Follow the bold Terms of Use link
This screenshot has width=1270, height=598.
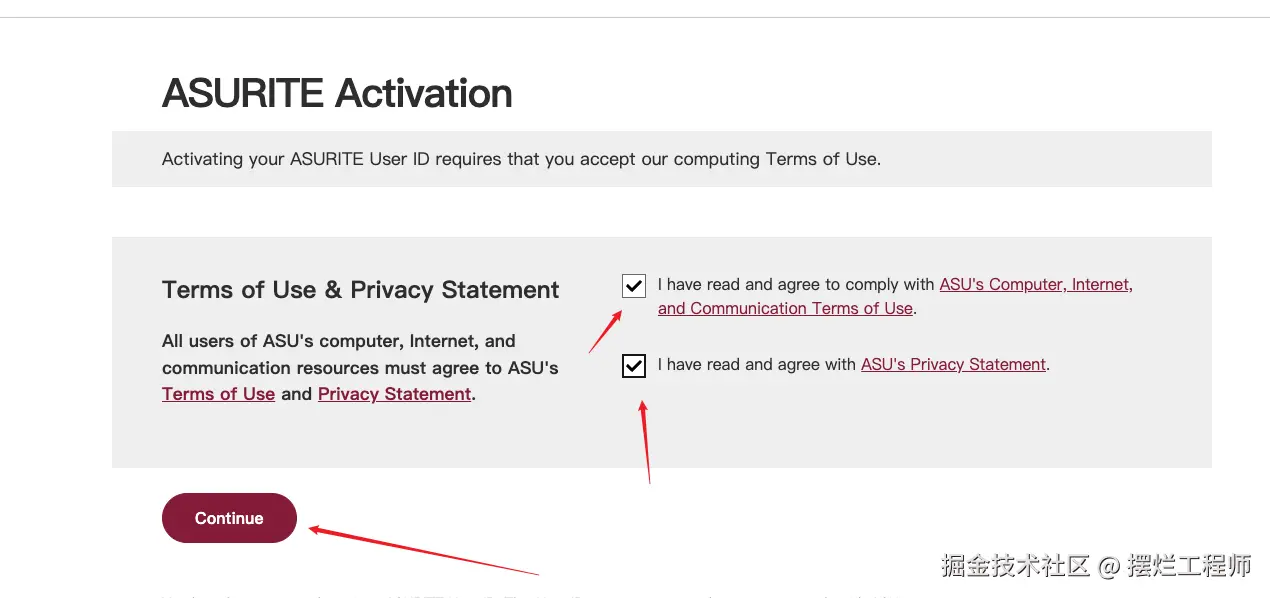[x=218, y=394]
